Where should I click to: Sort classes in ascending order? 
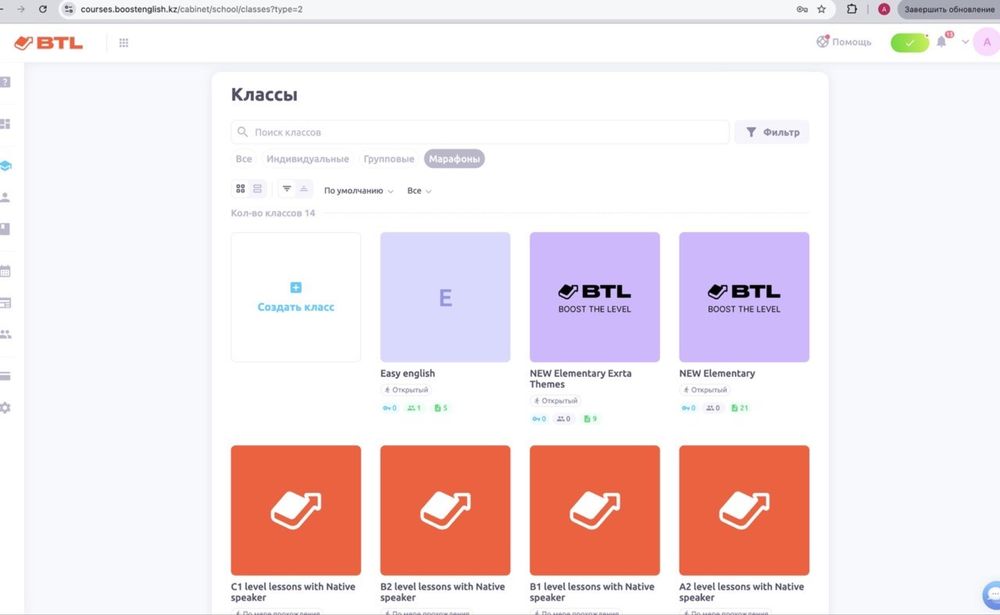pos(304,189)
